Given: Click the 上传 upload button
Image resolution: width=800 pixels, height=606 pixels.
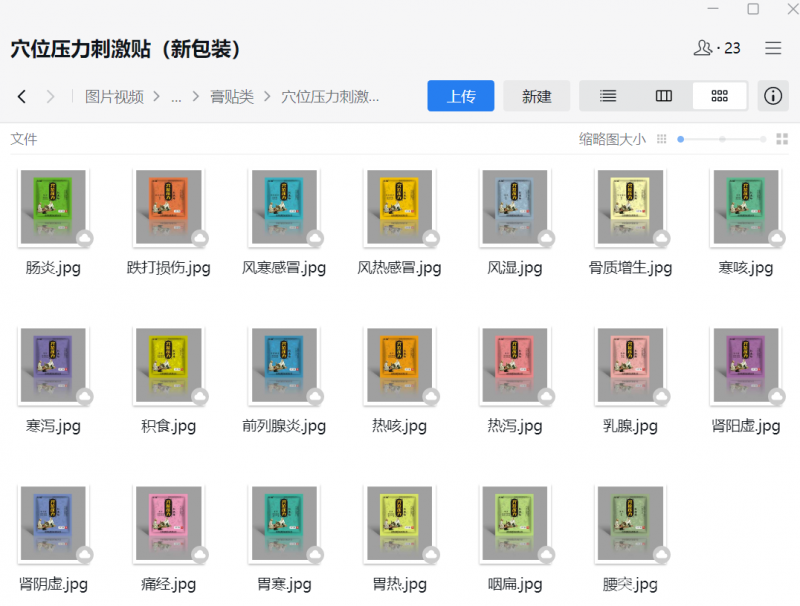Looking at the screenshot, I should click(x=460, y=96).
